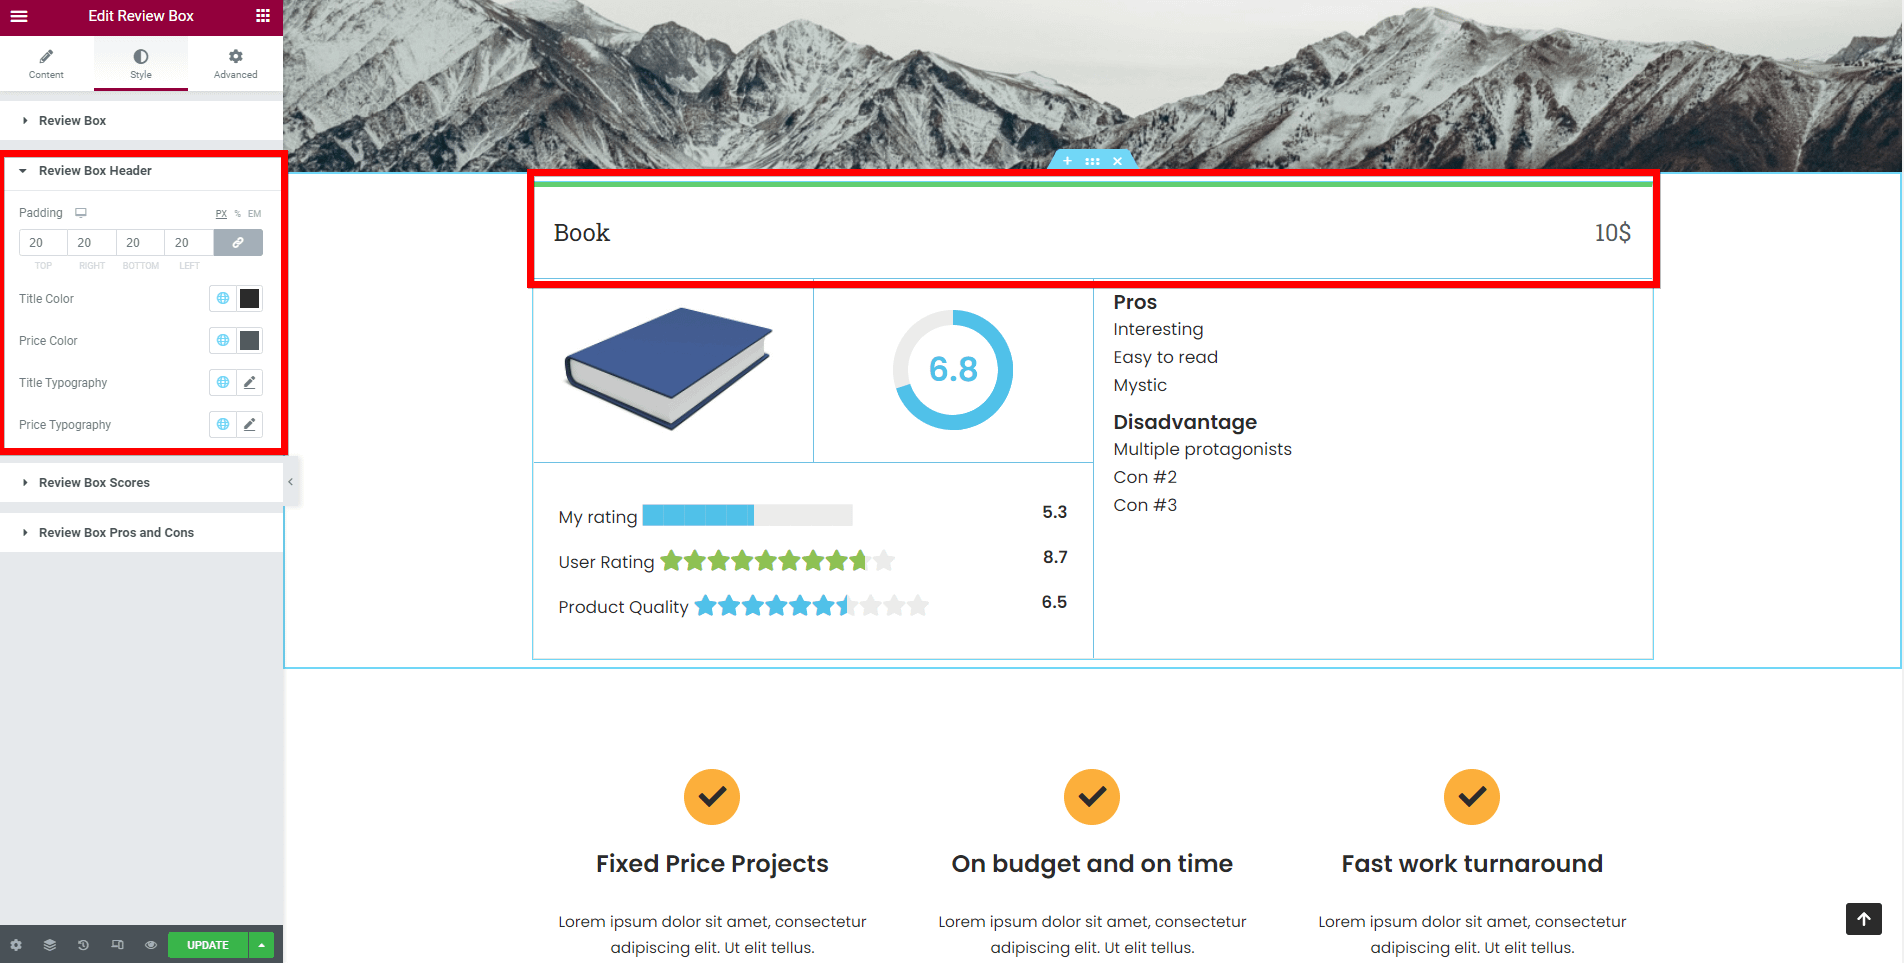The width and height of the screenshot is (1904, 963).
Task: Open the Price Color swatch
Action: point(250,341)
